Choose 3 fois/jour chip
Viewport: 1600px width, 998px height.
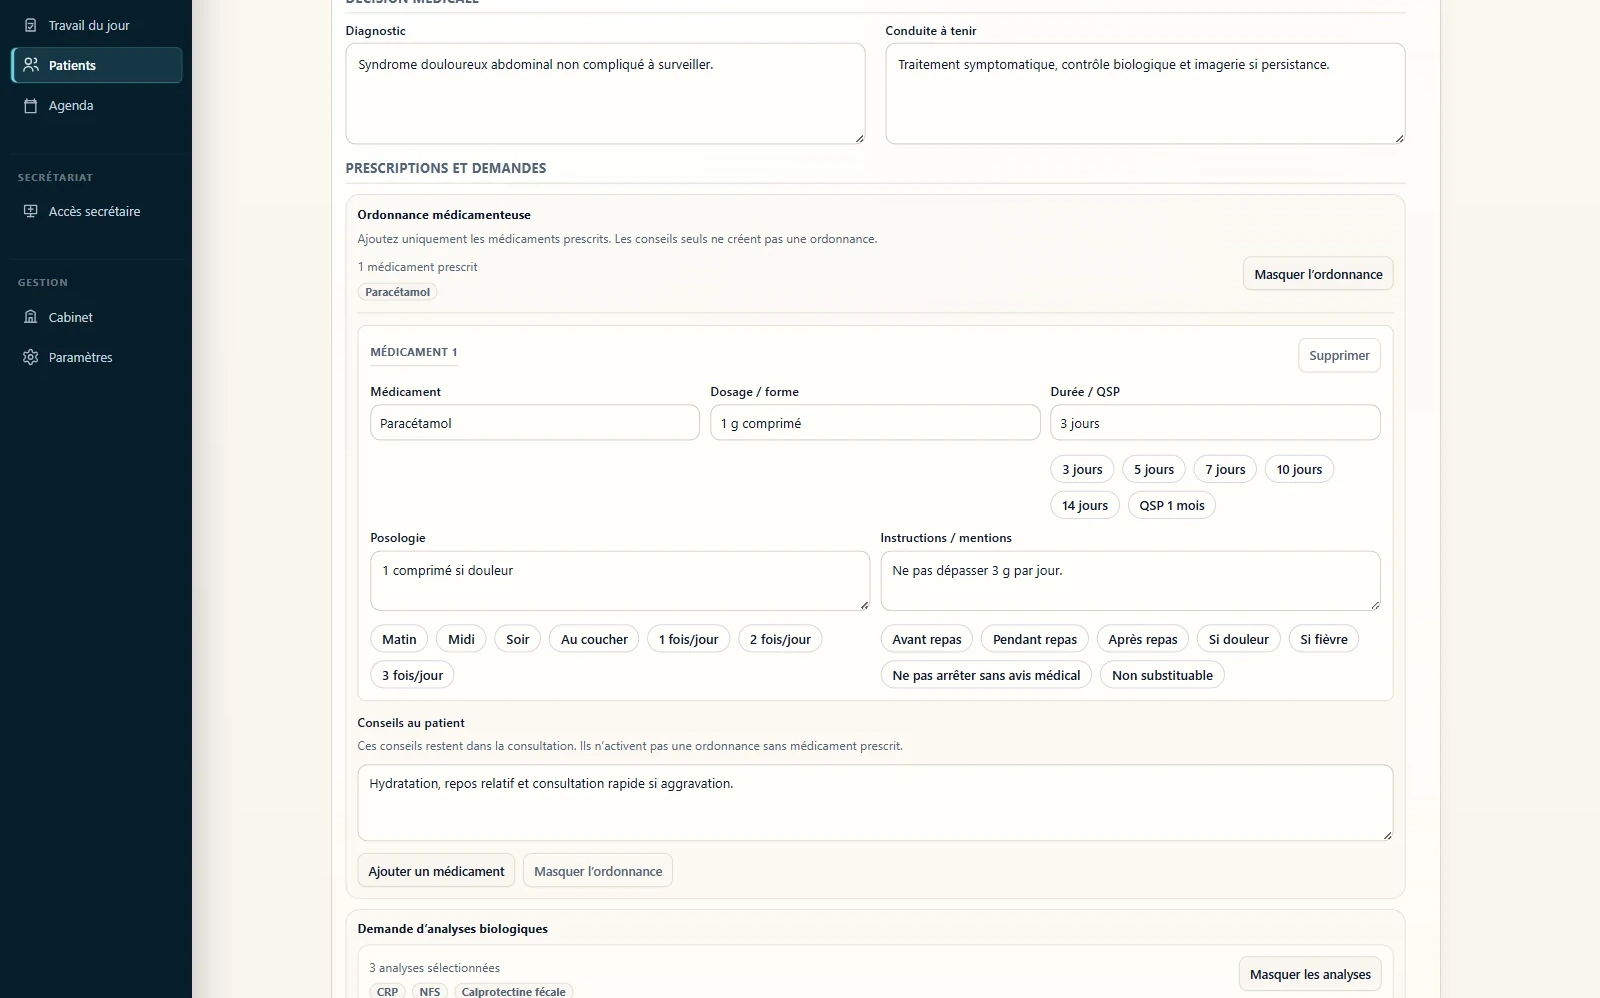pyautogui.click(x=412, y=675)
